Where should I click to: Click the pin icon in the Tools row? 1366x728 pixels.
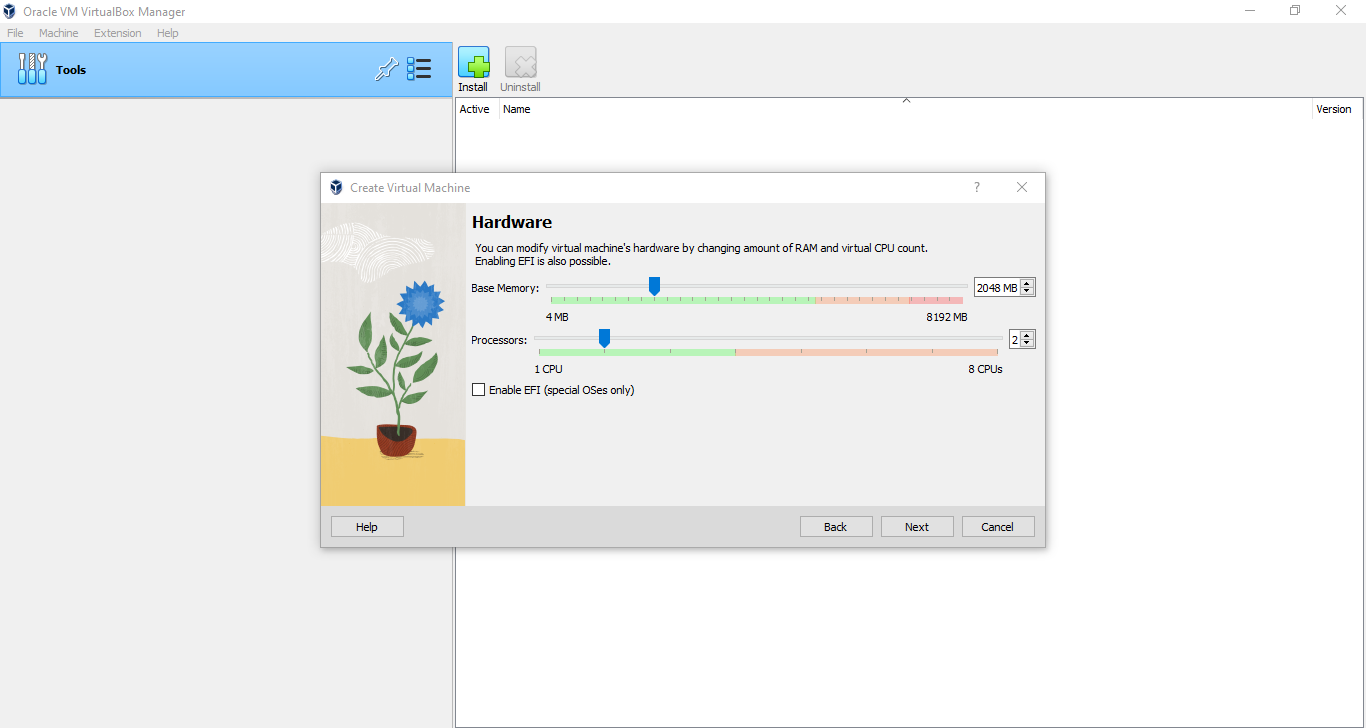click(386, 69)
